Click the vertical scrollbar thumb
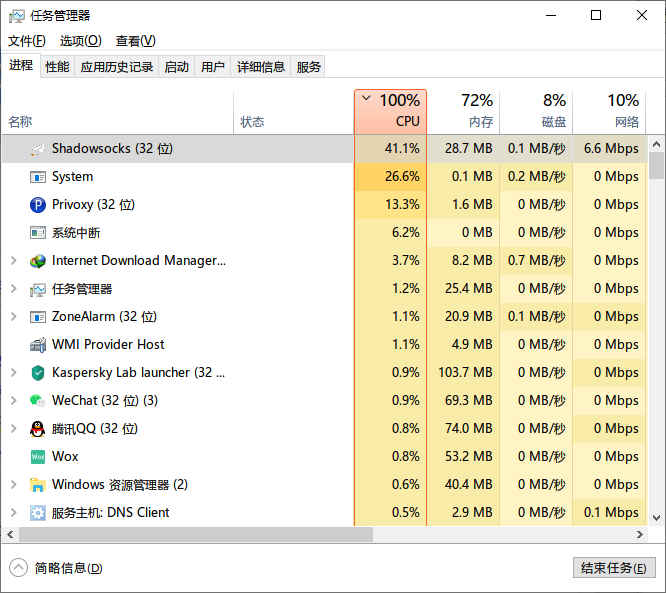 click(657, 166)
